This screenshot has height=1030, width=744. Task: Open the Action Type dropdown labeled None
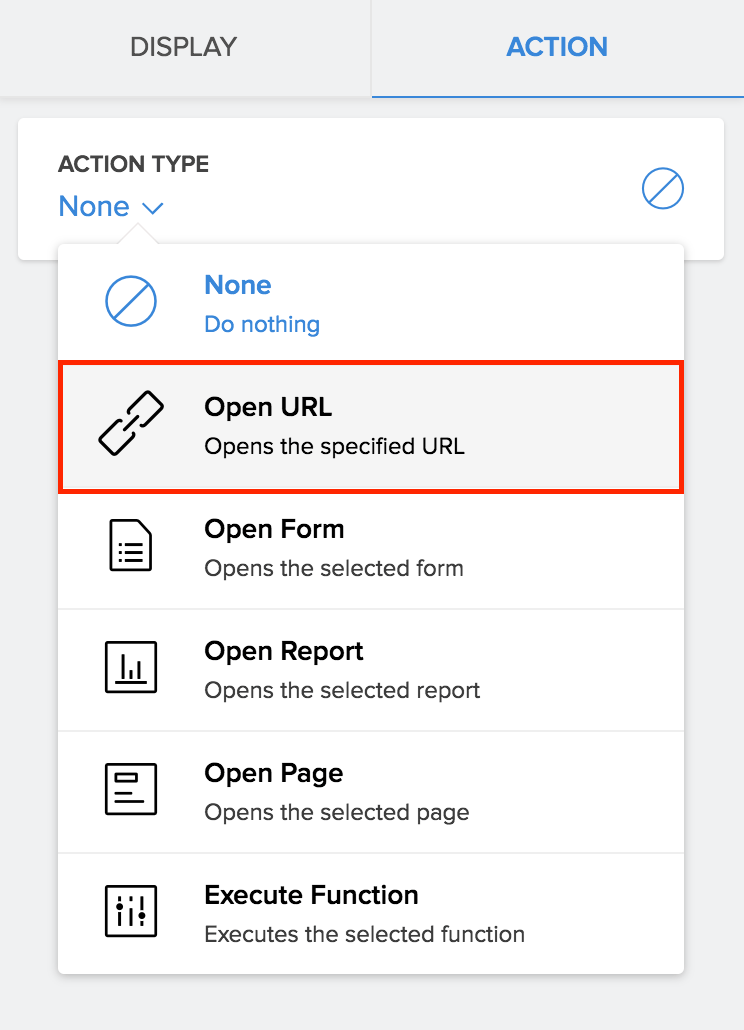tap(111, 206)
